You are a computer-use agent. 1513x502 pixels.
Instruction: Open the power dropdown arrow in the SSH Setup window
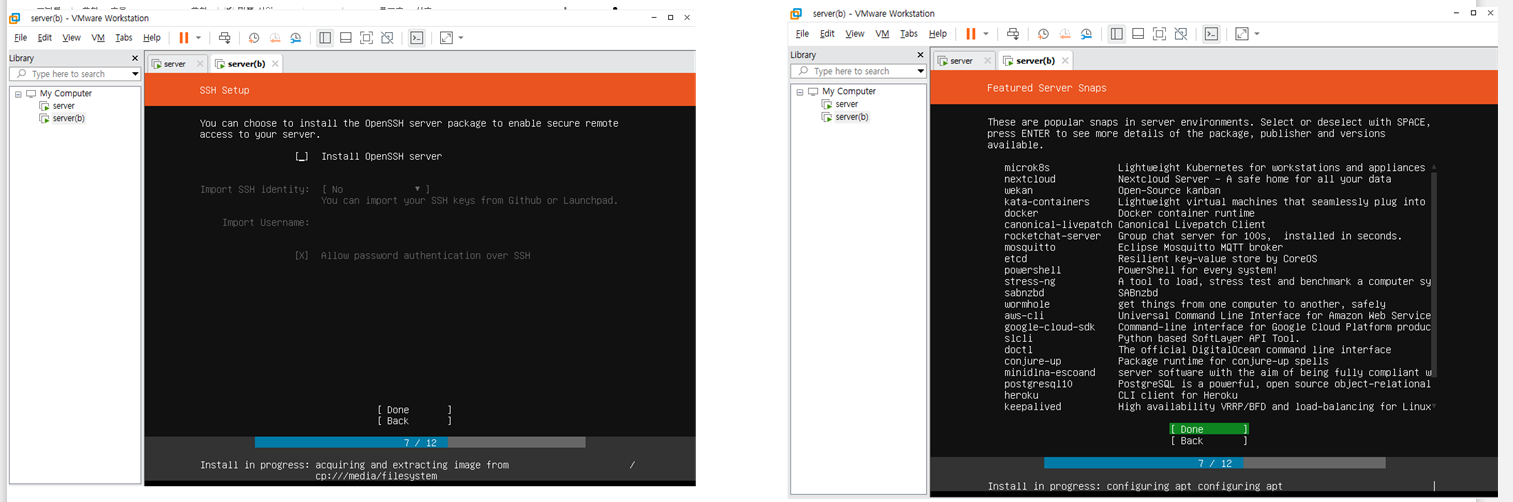tap(198, 38)
